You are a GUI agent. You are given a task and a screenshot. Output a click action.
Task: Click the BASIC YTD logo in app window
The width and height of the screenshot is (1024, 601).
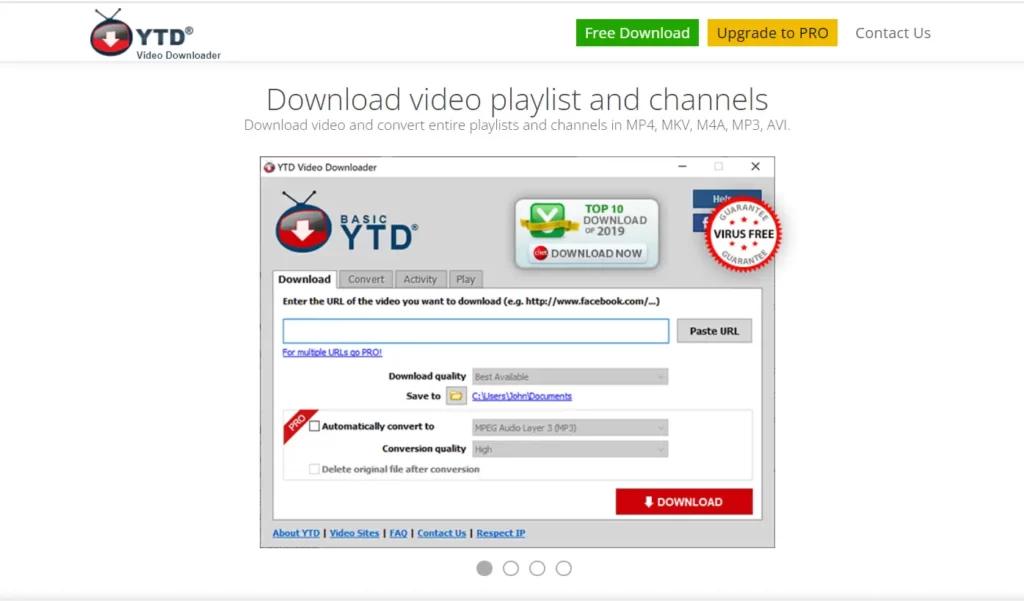tap(346, 223)
